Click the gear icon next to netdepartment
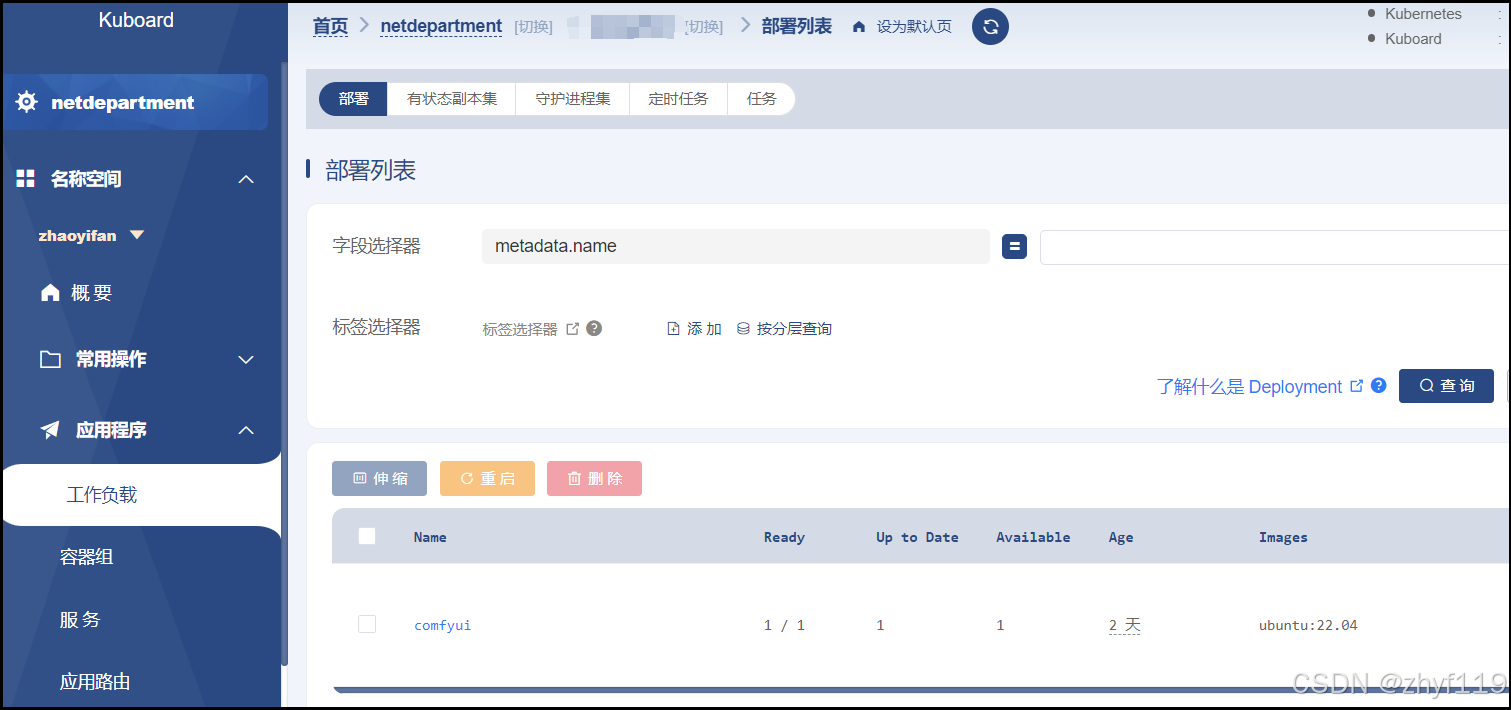The image size is (1511, 710). [x=26, y=102]
